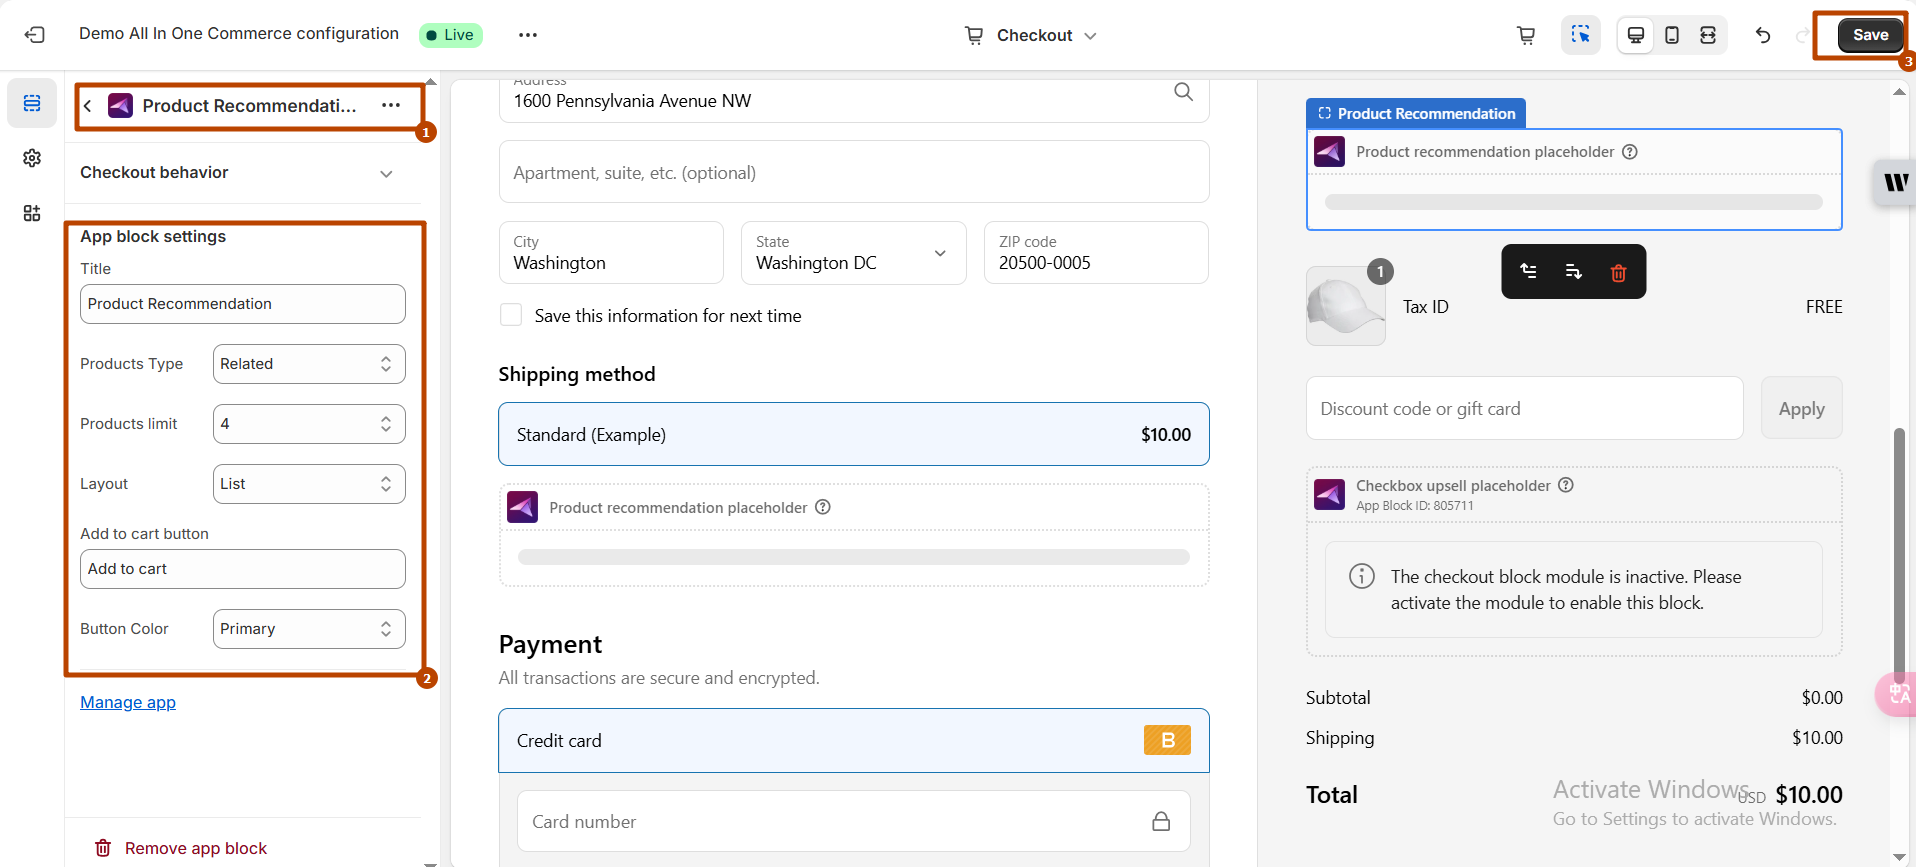1916x867 pixels.
Task: Open the Products Type dropdown
Action: [308, 364]
